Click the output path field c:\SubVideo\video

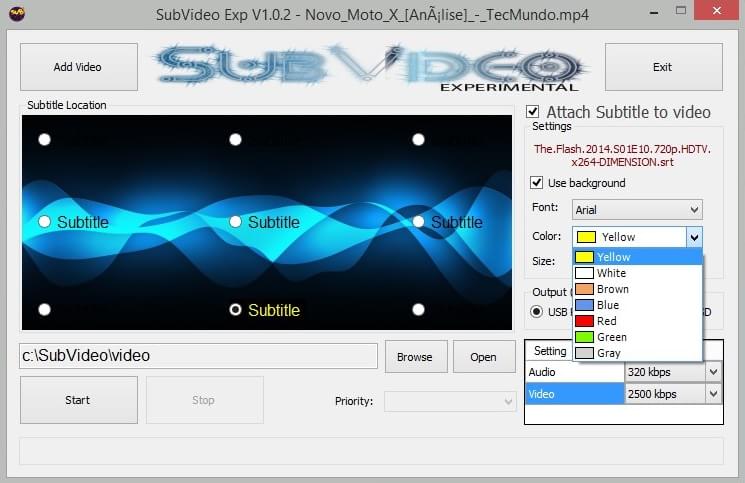[199, 356]
